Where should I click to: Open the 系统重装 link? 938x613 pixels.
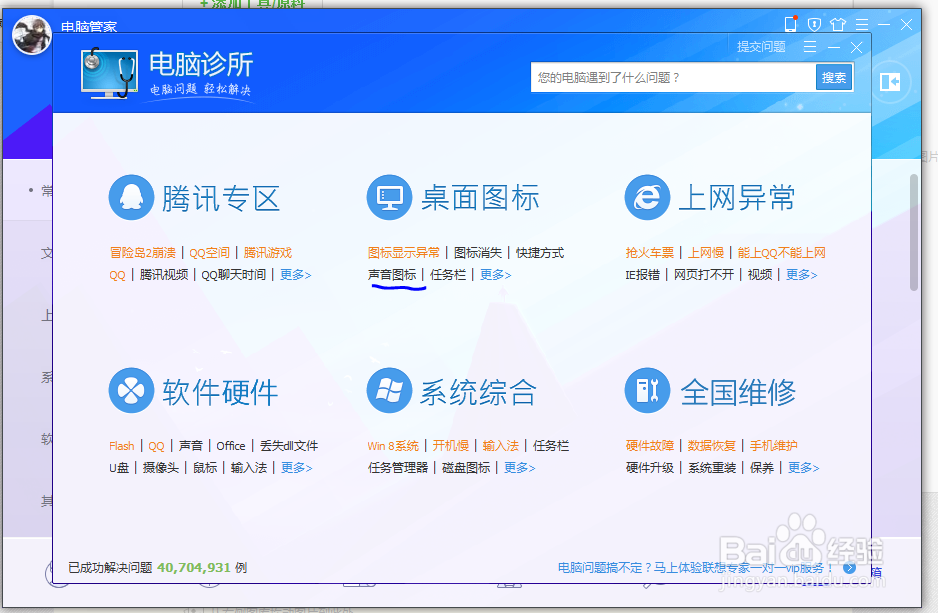click(x=711, y=468)
